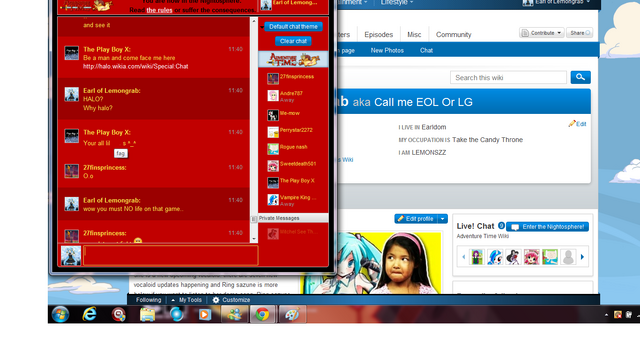The height and width of the screenshot is (360, 640).
Task: Click Enter the Nightosphere! button
Action: tap(547, 227)
